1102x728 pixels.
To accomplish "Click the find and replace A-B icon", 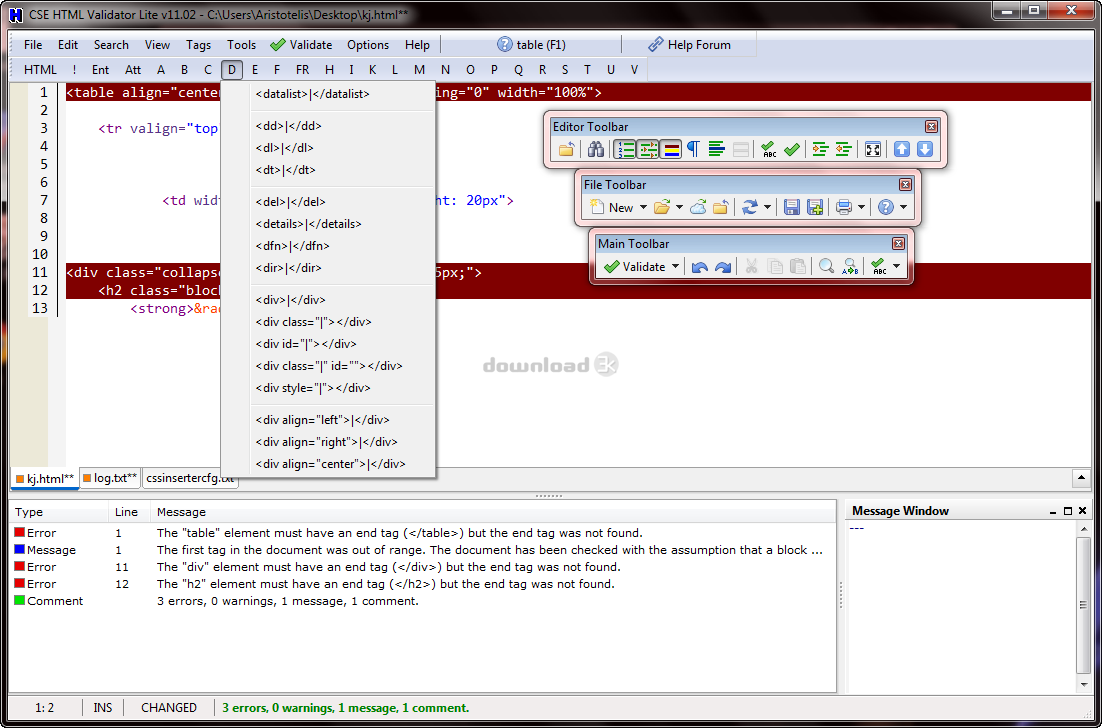I will (x=850, y=266).
